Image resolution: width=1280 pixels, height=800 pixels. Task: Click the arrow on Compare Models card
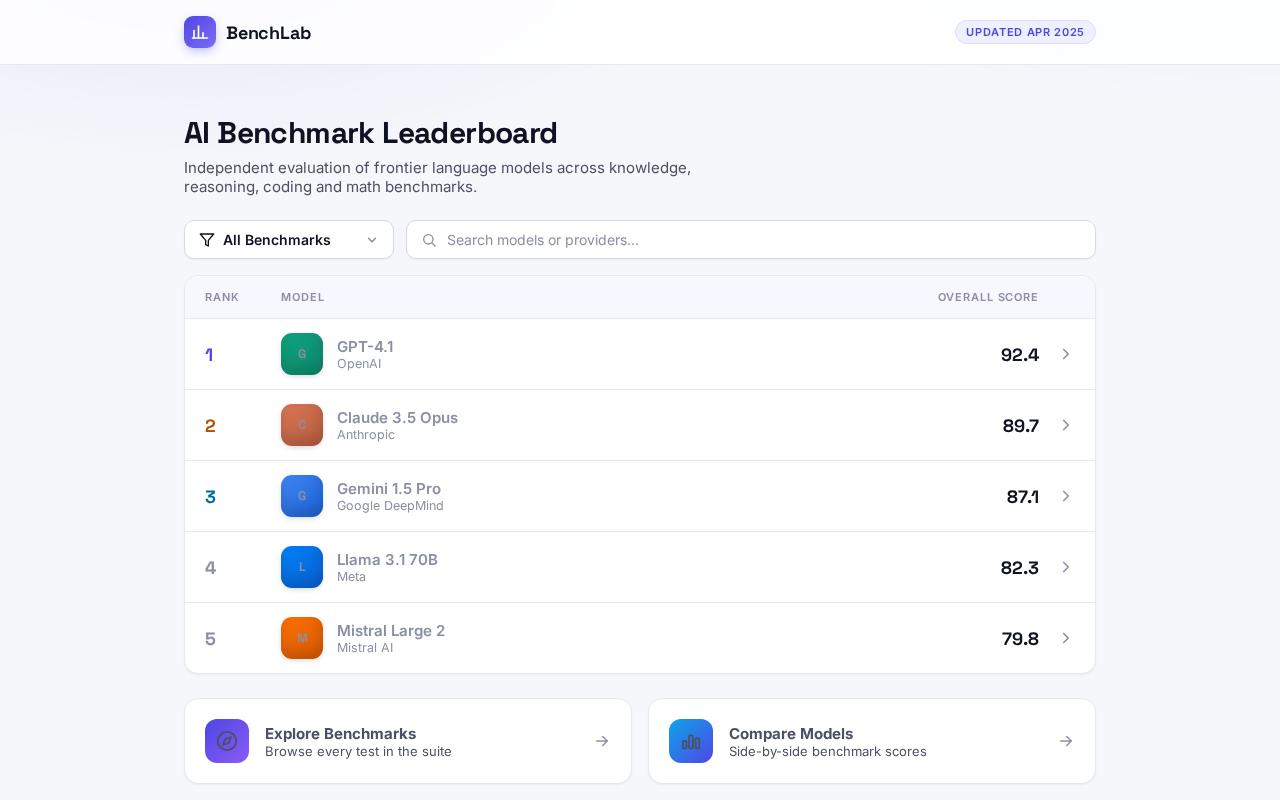pyautogui.click(x=1066, y=741)
